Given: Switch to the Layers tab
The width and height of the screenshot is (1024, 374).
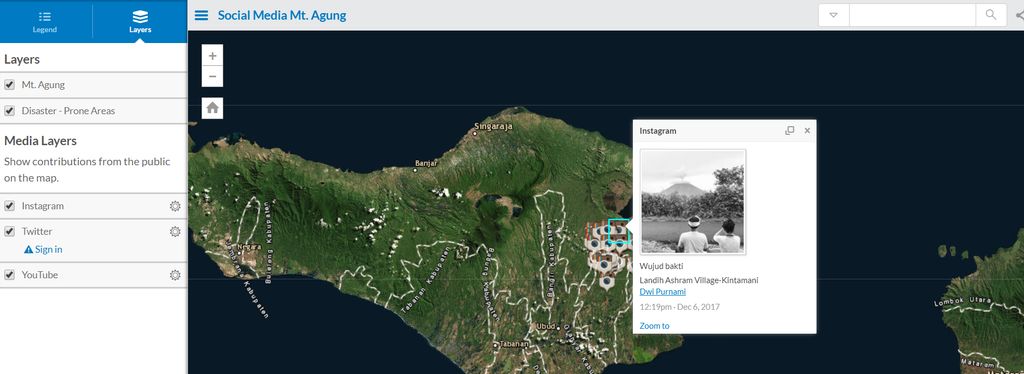Looking at the screenshot, I should (x=140, y=21).
